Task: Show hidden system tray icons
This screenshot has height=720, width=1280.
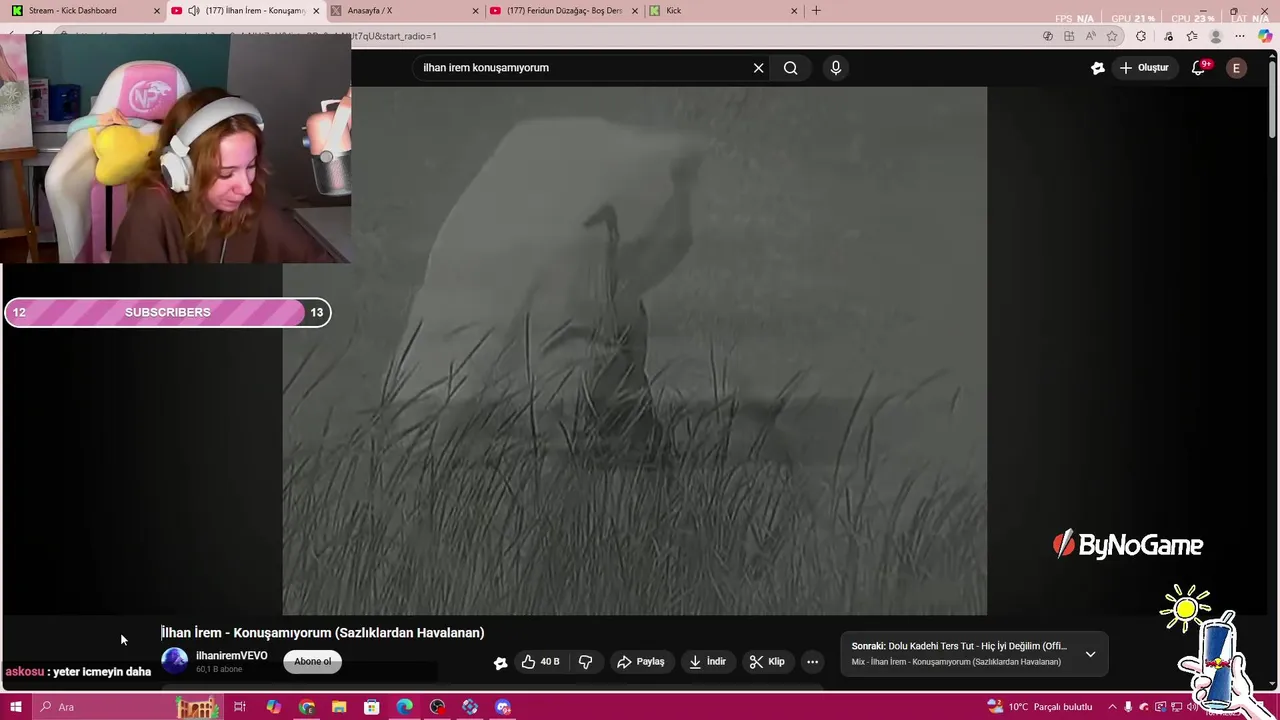Action: (1112, 707)
